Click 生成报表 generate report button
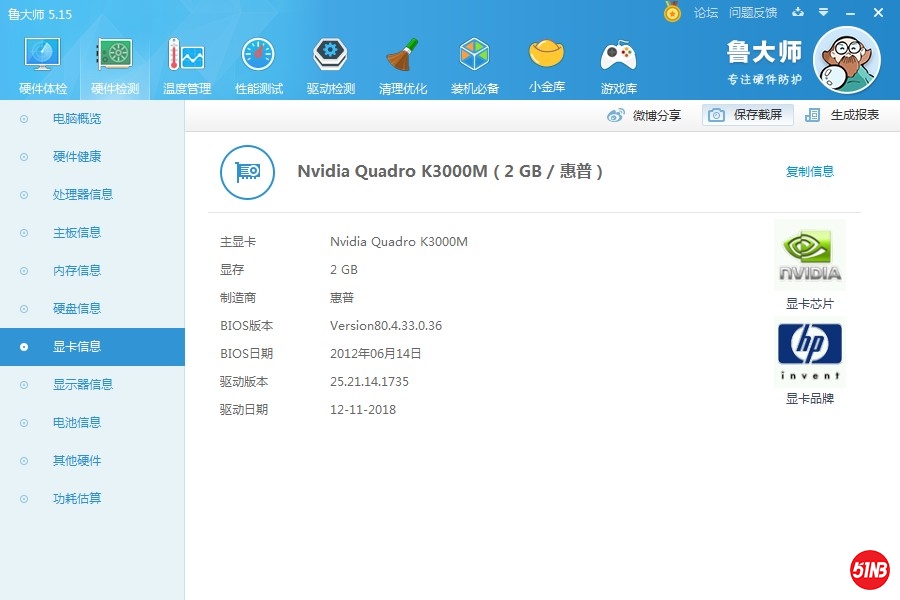Viewport: 900px width, 600px height. 843,115
